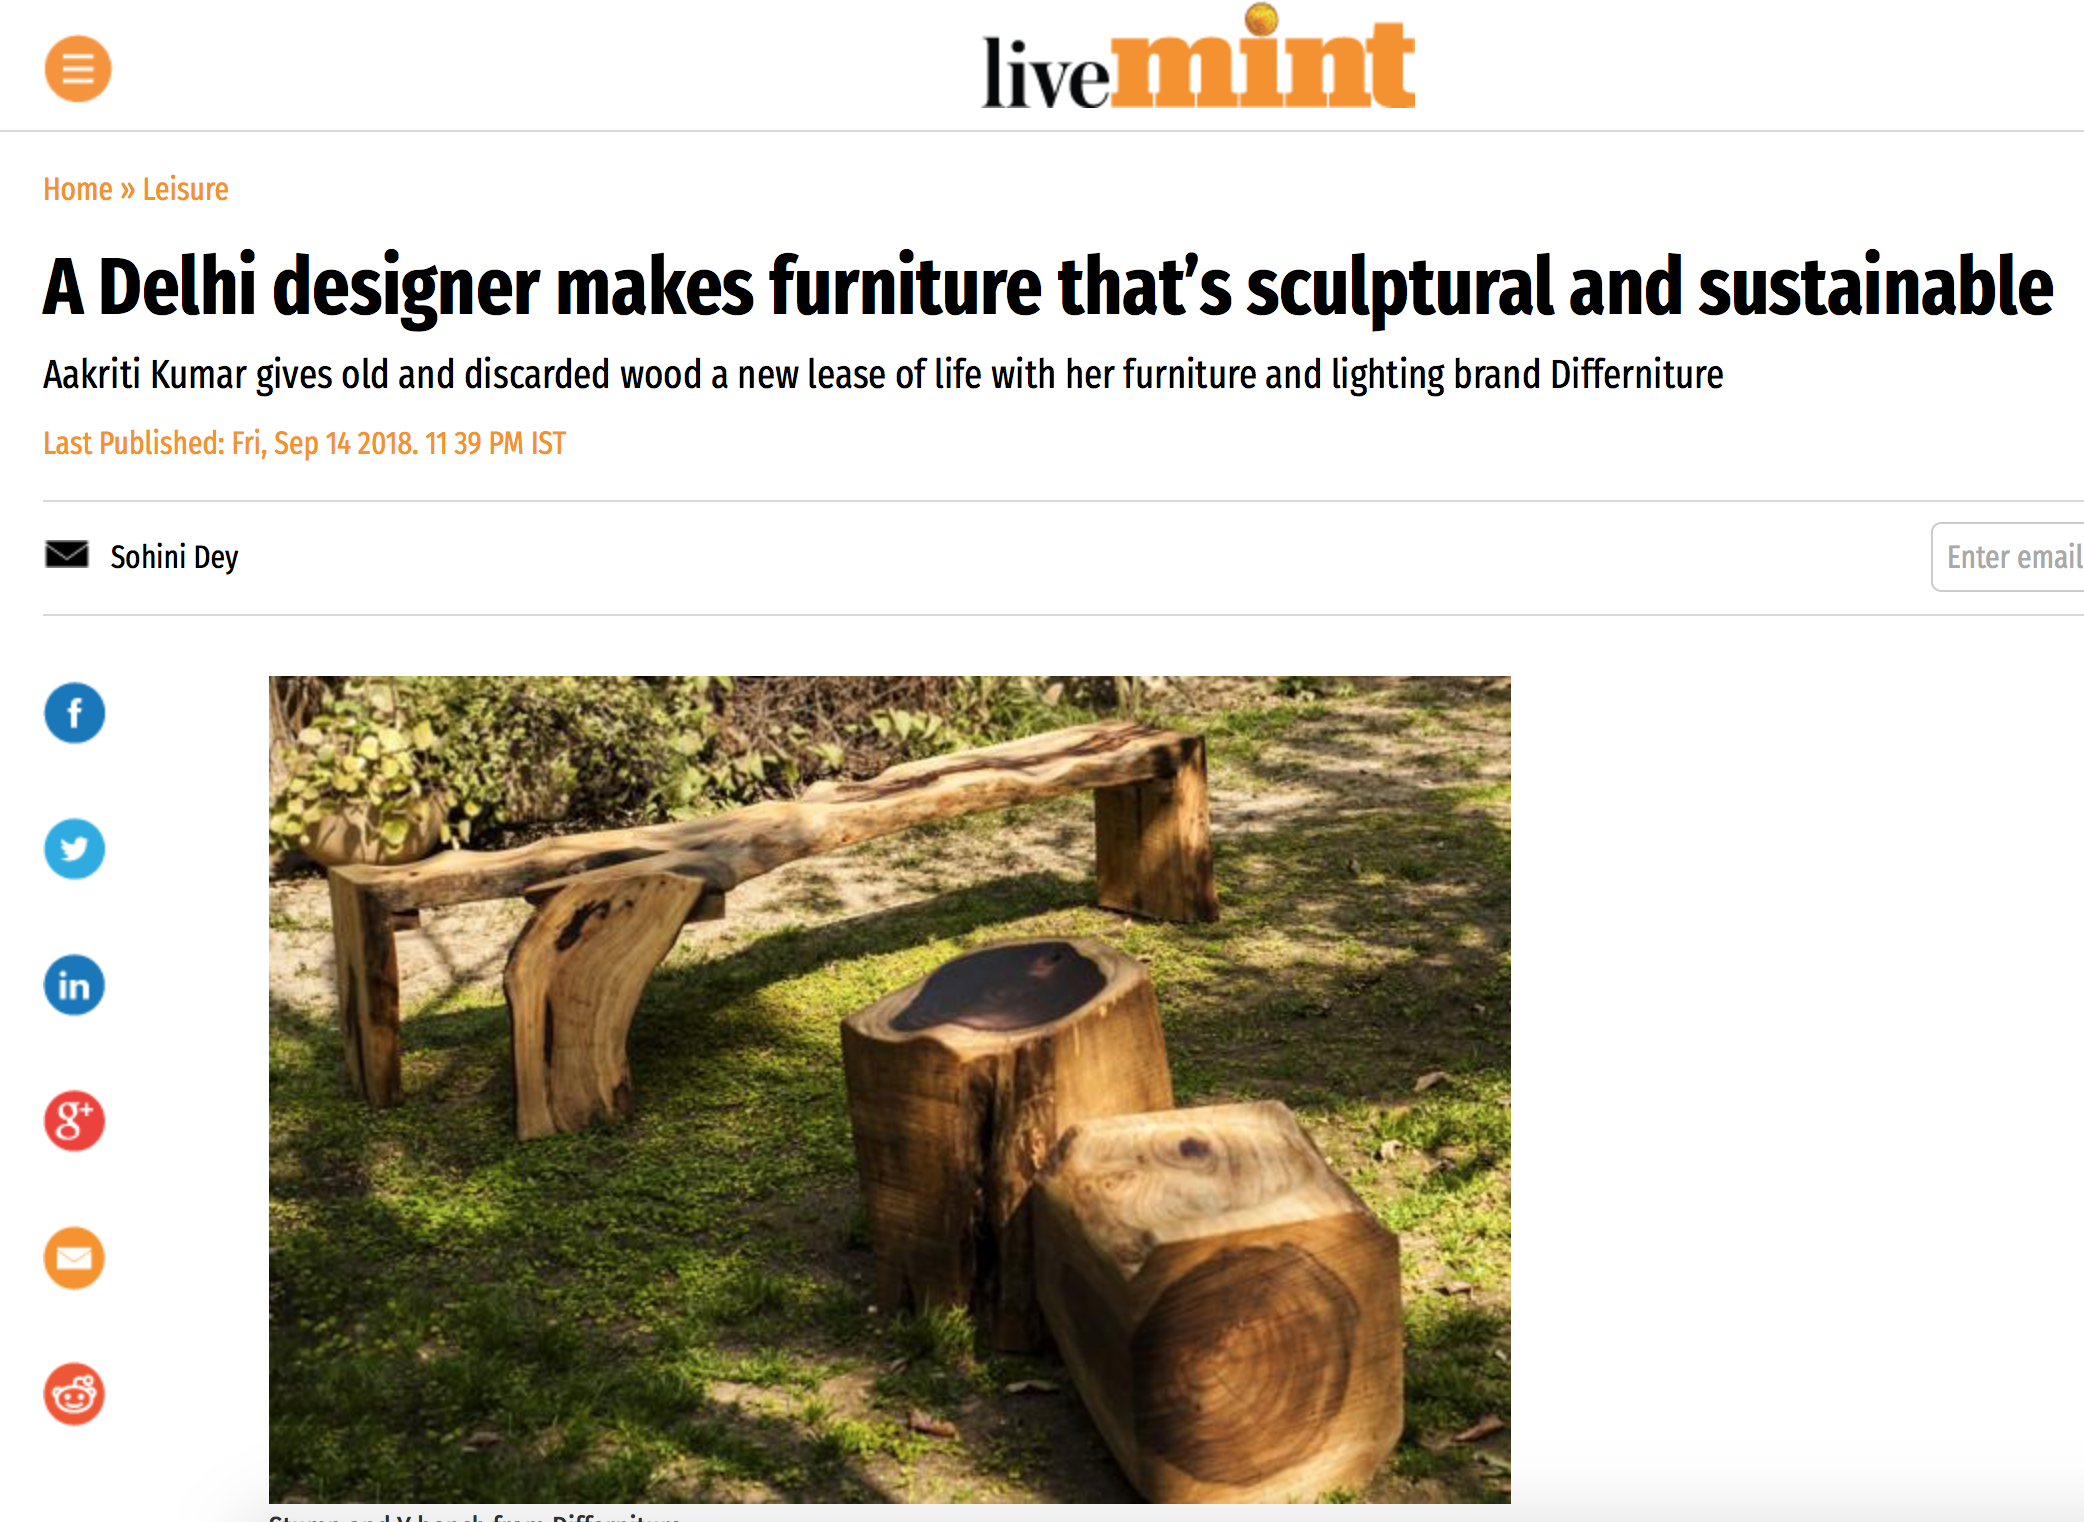The height and width of the screenshot is (1522, 2084).
Task: Open the Leisure section breadcrumb
Action: [186, 189]
